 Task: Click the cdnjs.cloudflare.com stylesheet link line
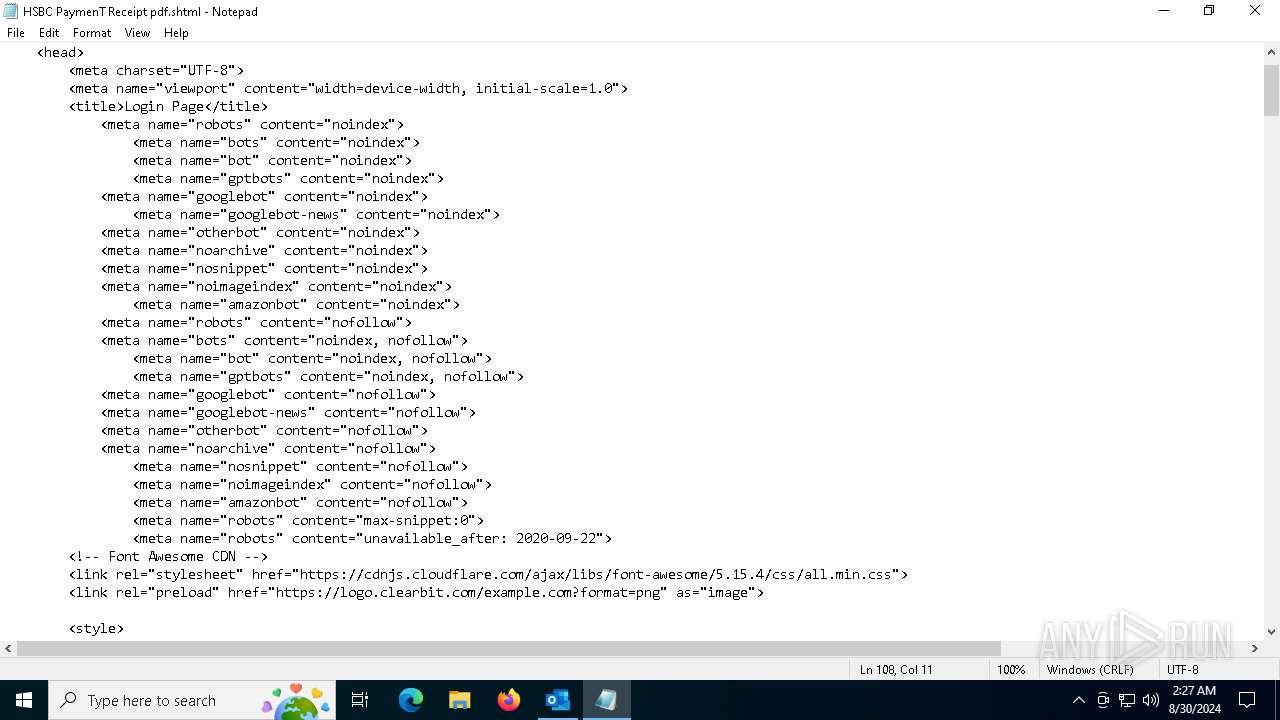tap(489, 575)
